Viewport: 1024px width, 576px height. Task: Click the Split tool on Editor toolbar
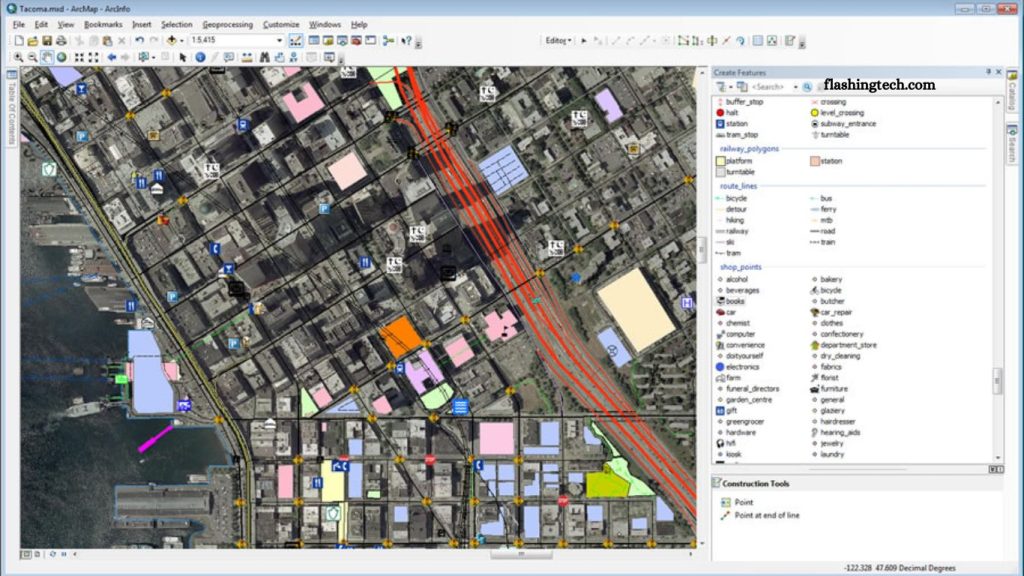(x=726, y=40)
